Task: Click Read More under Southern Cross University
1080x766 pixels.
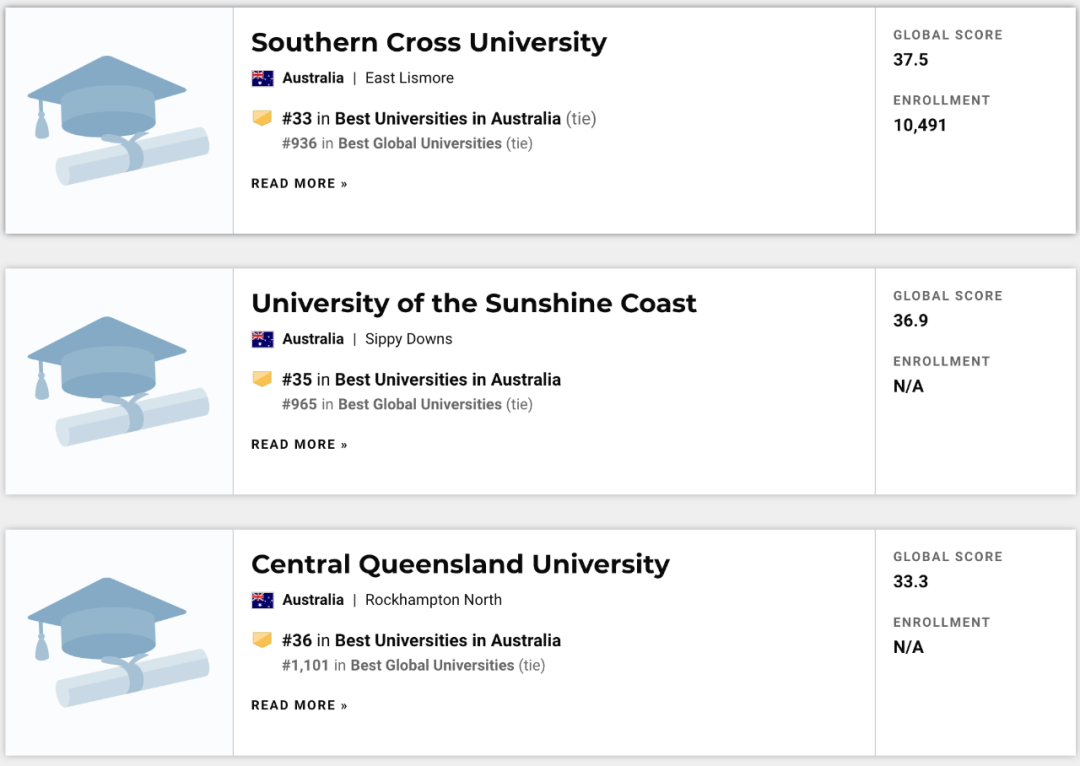Action: [x=299, y=184]
